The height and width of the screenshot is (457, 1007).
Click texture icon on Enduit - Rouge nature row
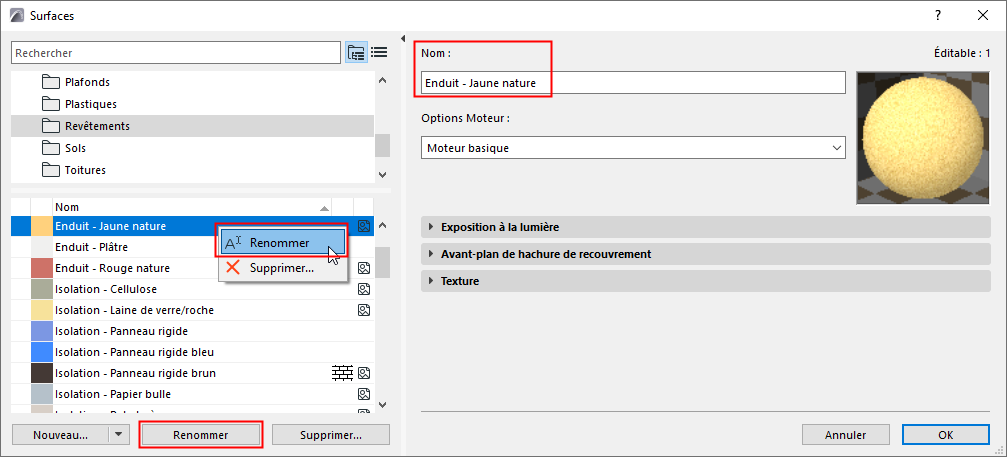click(364, 268)
